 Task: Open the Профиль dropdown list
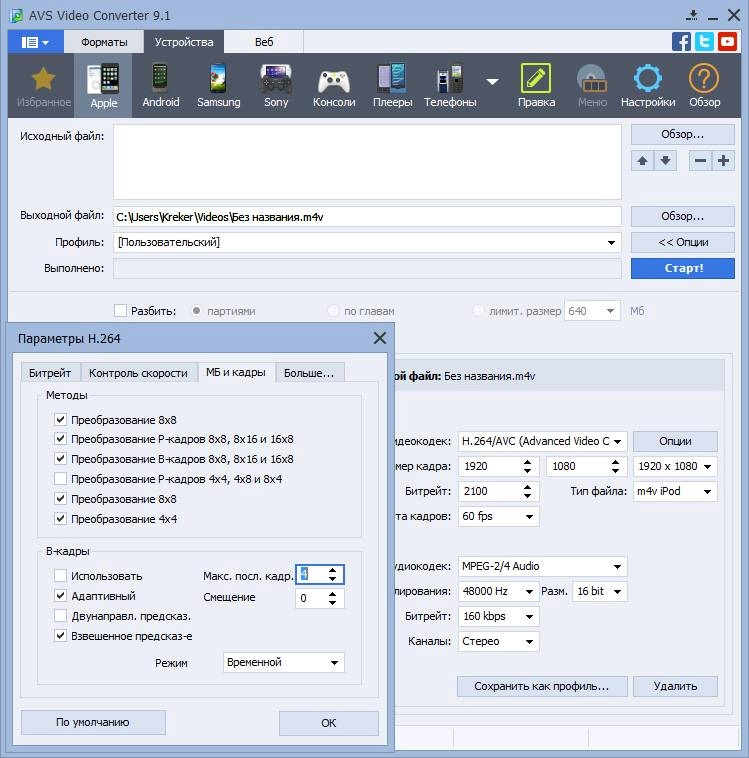pyautogui.click(x=367, y=242)
